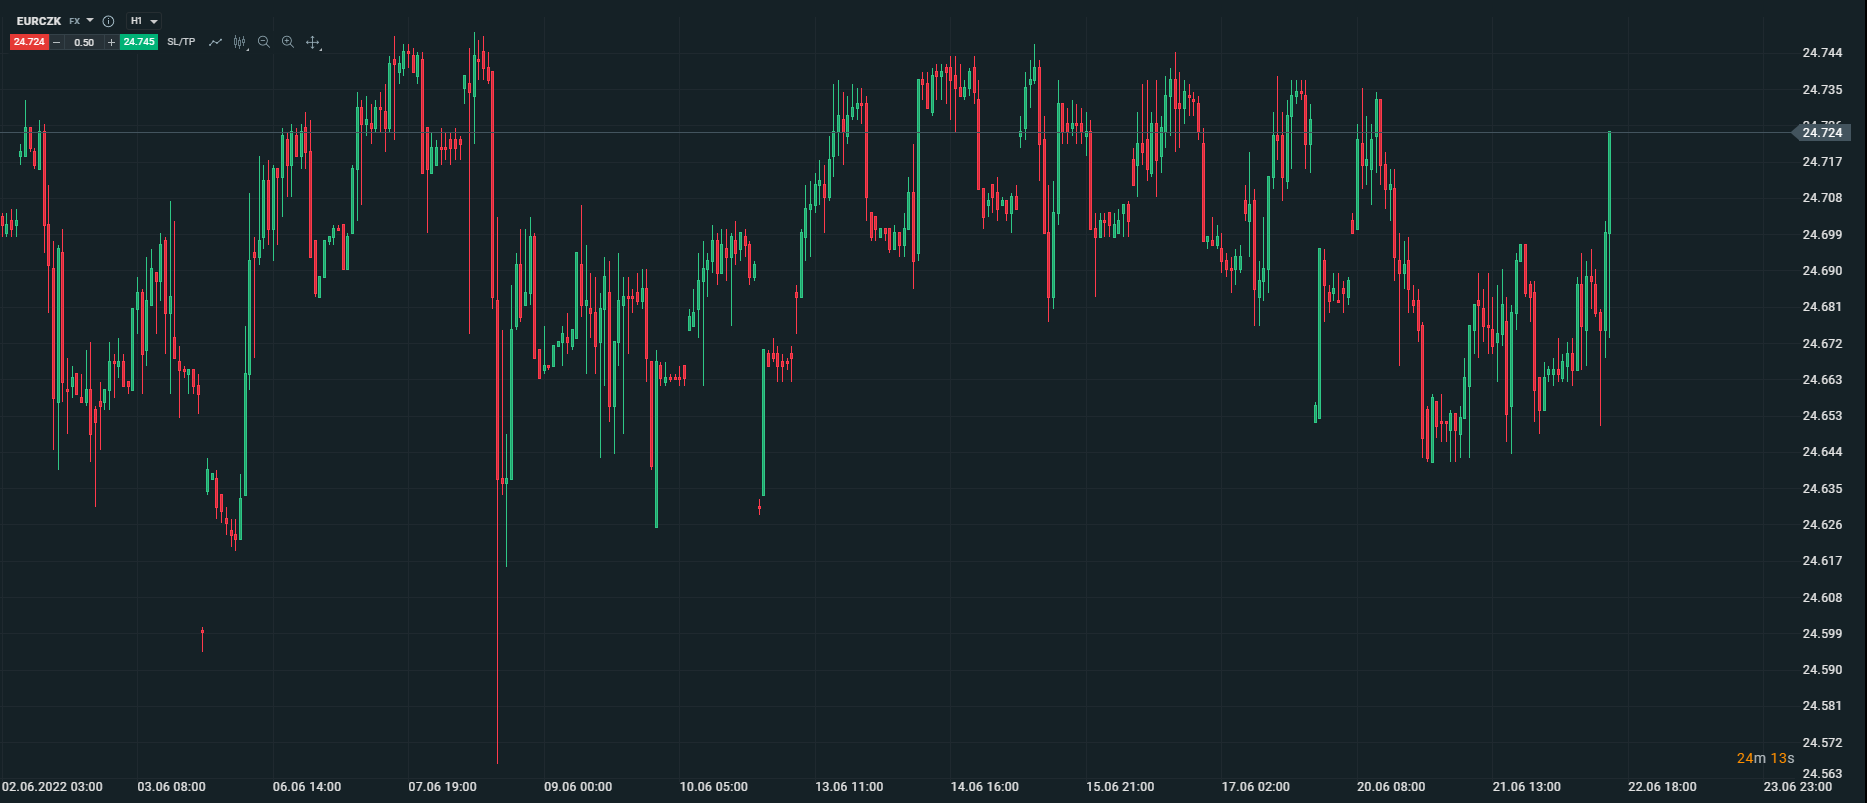Open the EURCZK symbol dropdown arrow
This screenshot has height=803, width=1867.
[x=90, y=20]
